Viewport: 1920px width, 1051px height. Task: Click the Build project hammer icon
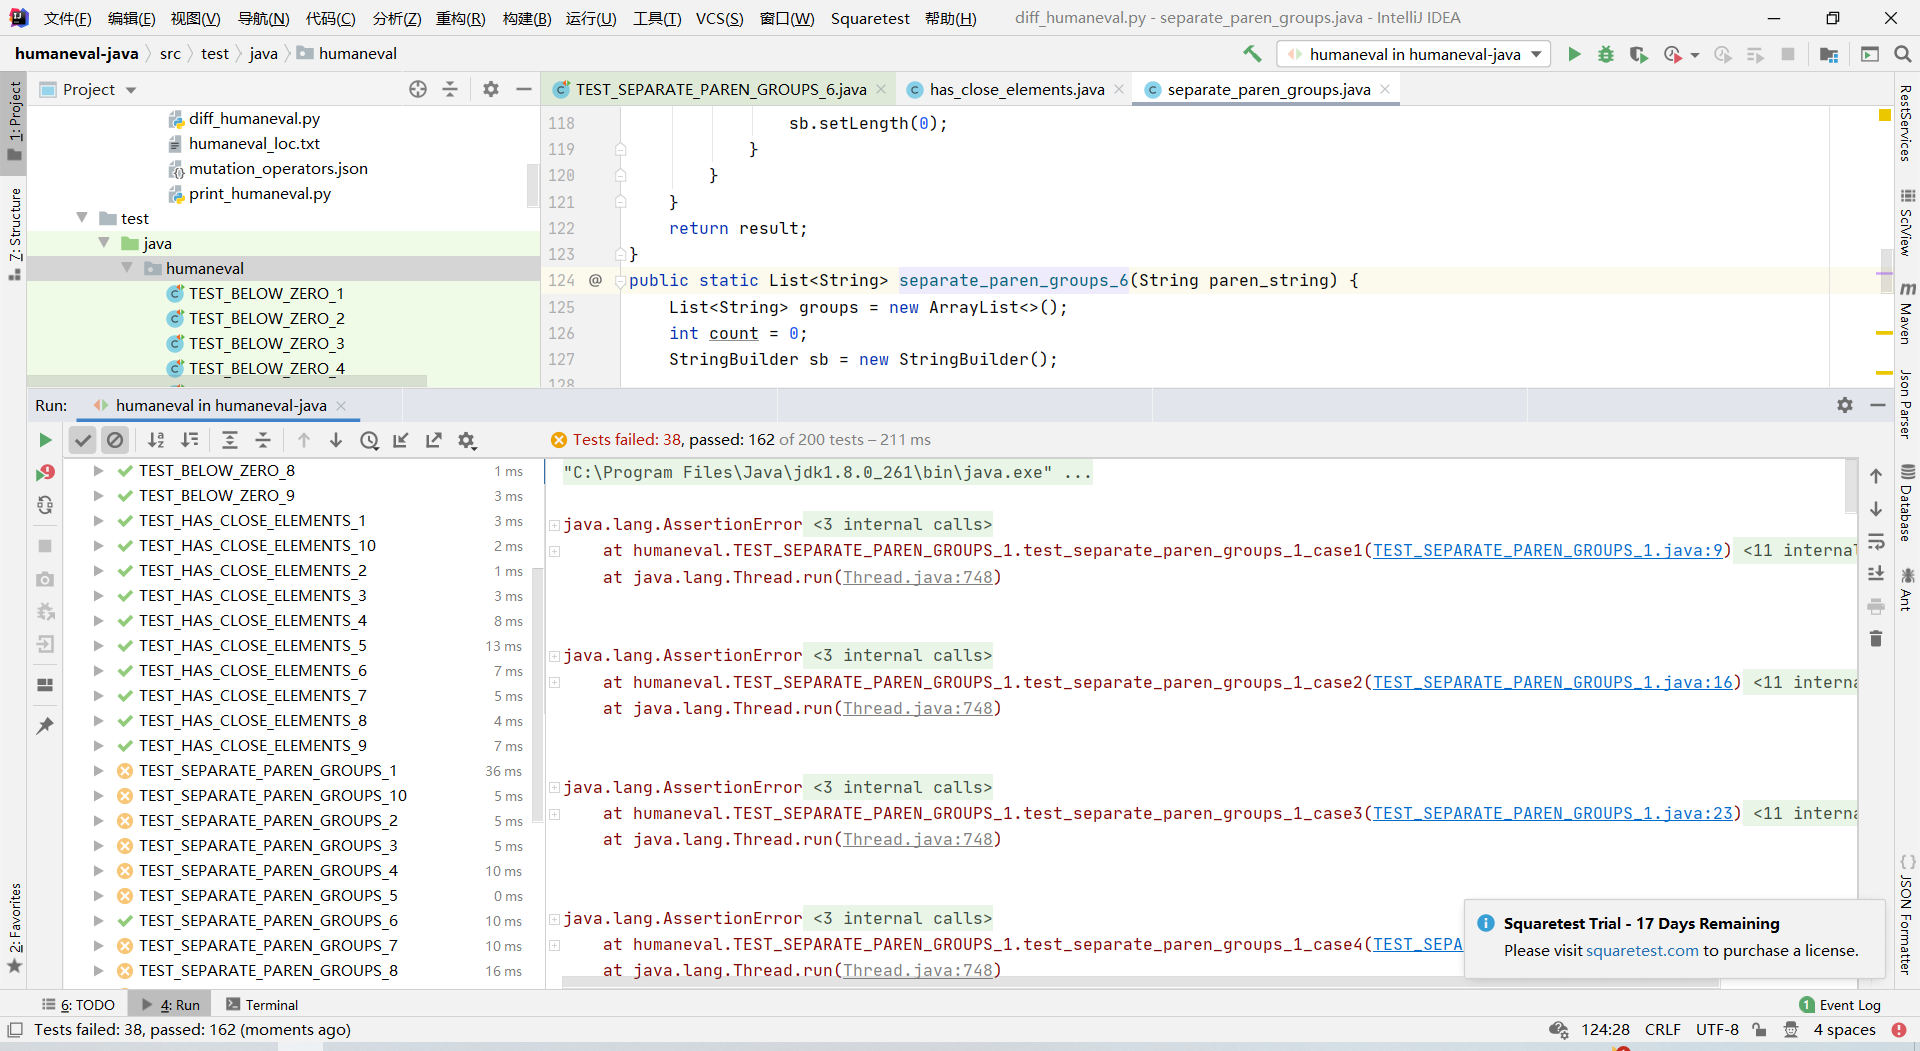(1252, 54)
